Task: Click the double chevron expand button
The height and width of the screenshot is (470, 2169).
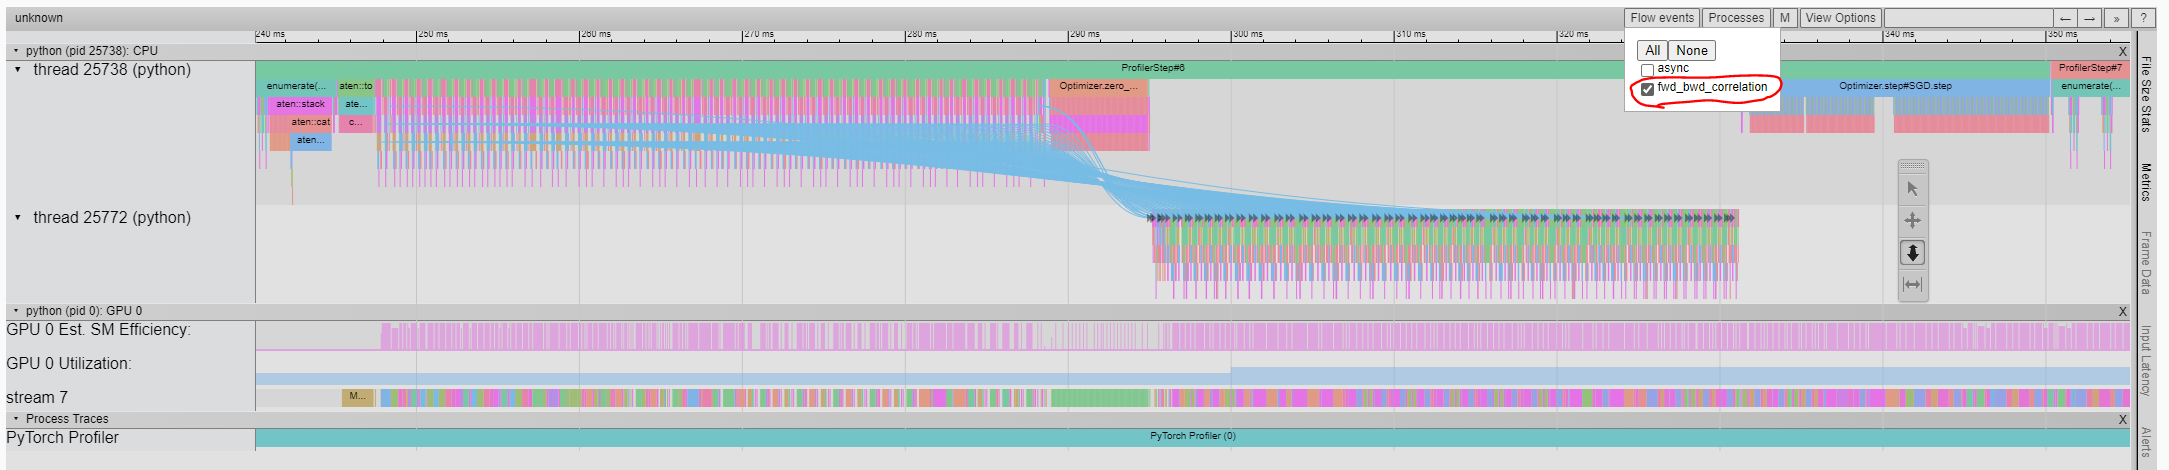Action: click(2116, 18)
